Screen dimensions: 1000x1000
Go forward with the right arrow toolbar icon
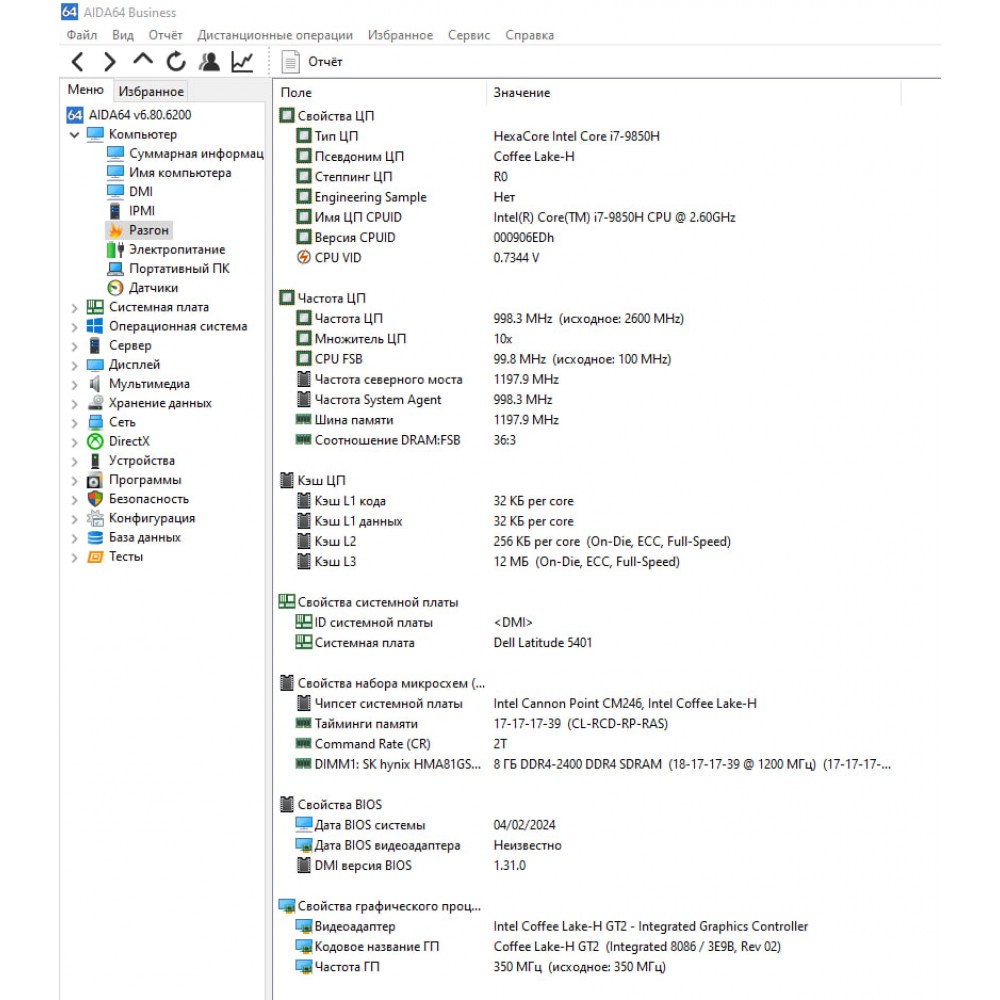pyautogui.click(x=110, y=62)
